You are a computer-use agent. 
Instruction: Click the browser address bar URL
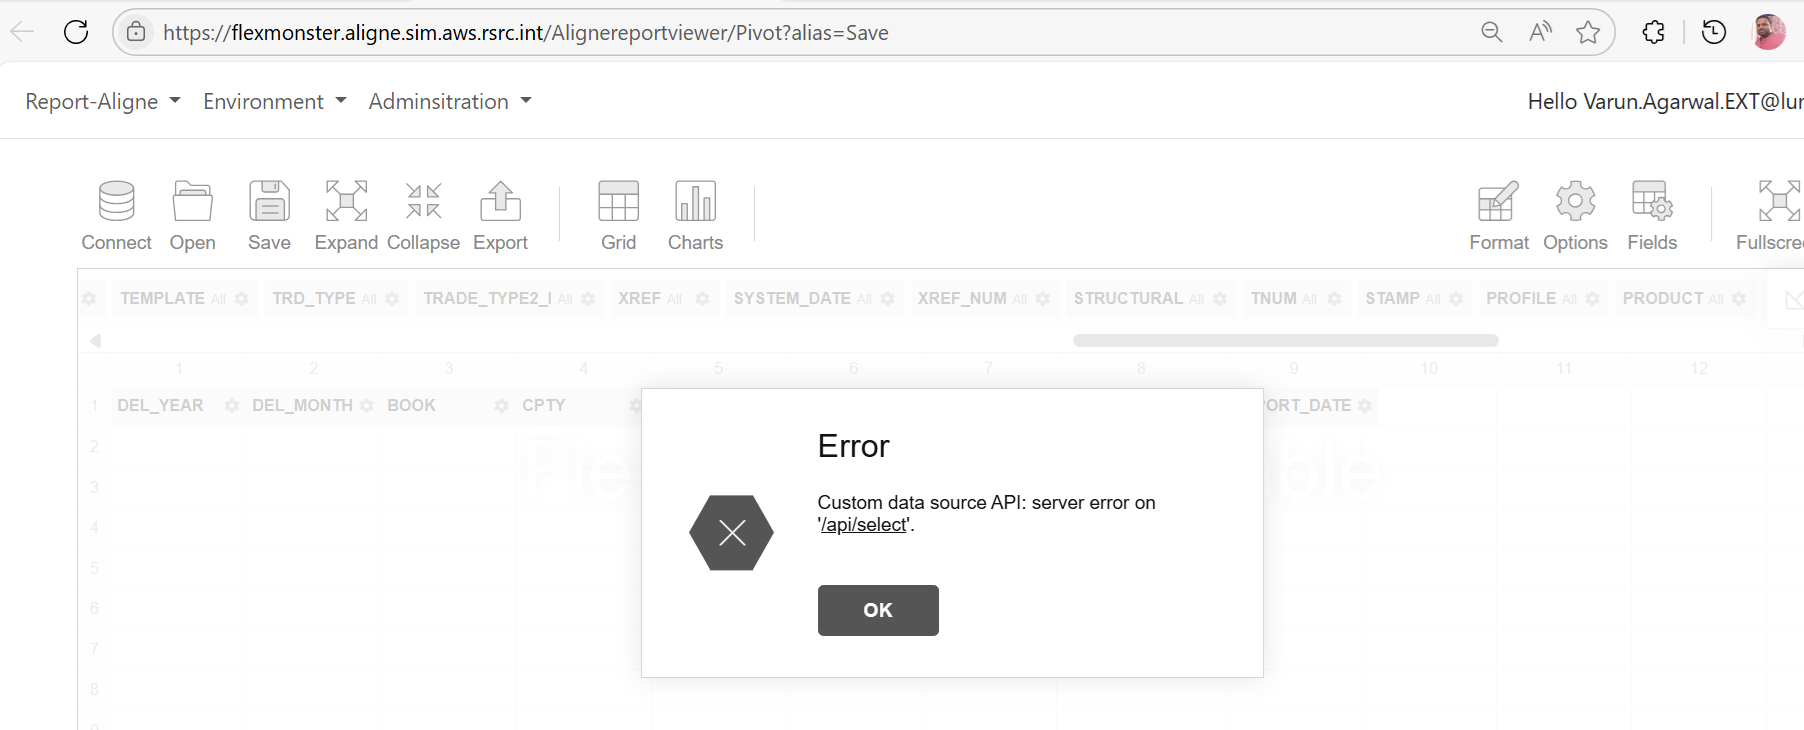click(525, 33)
